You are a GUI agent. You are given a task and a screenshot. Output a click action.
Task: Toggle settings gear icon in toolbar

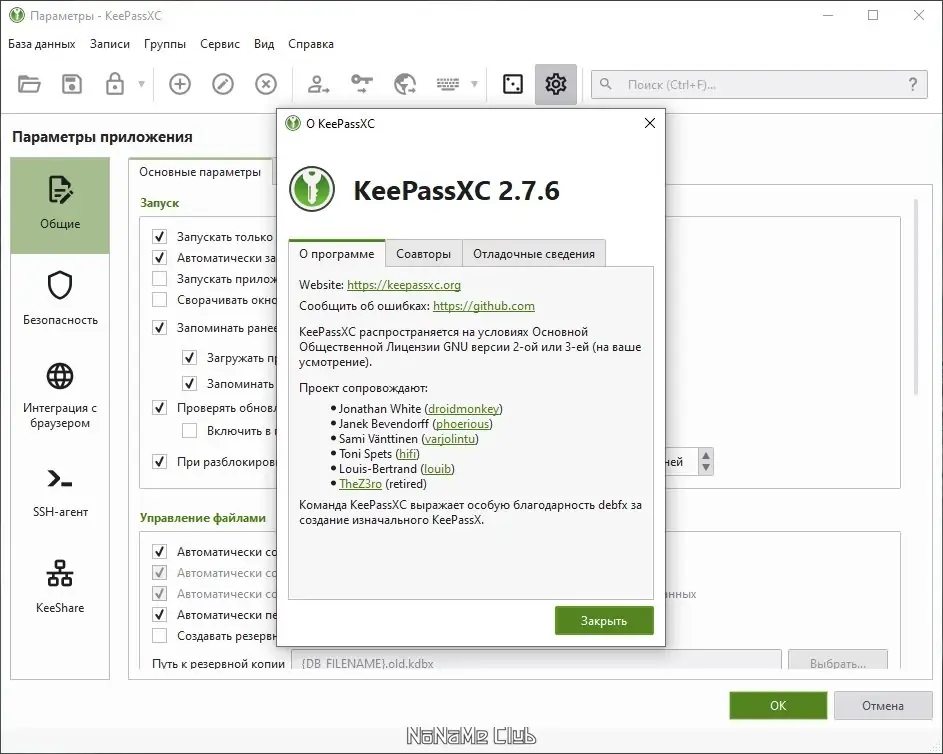(556, 84)
